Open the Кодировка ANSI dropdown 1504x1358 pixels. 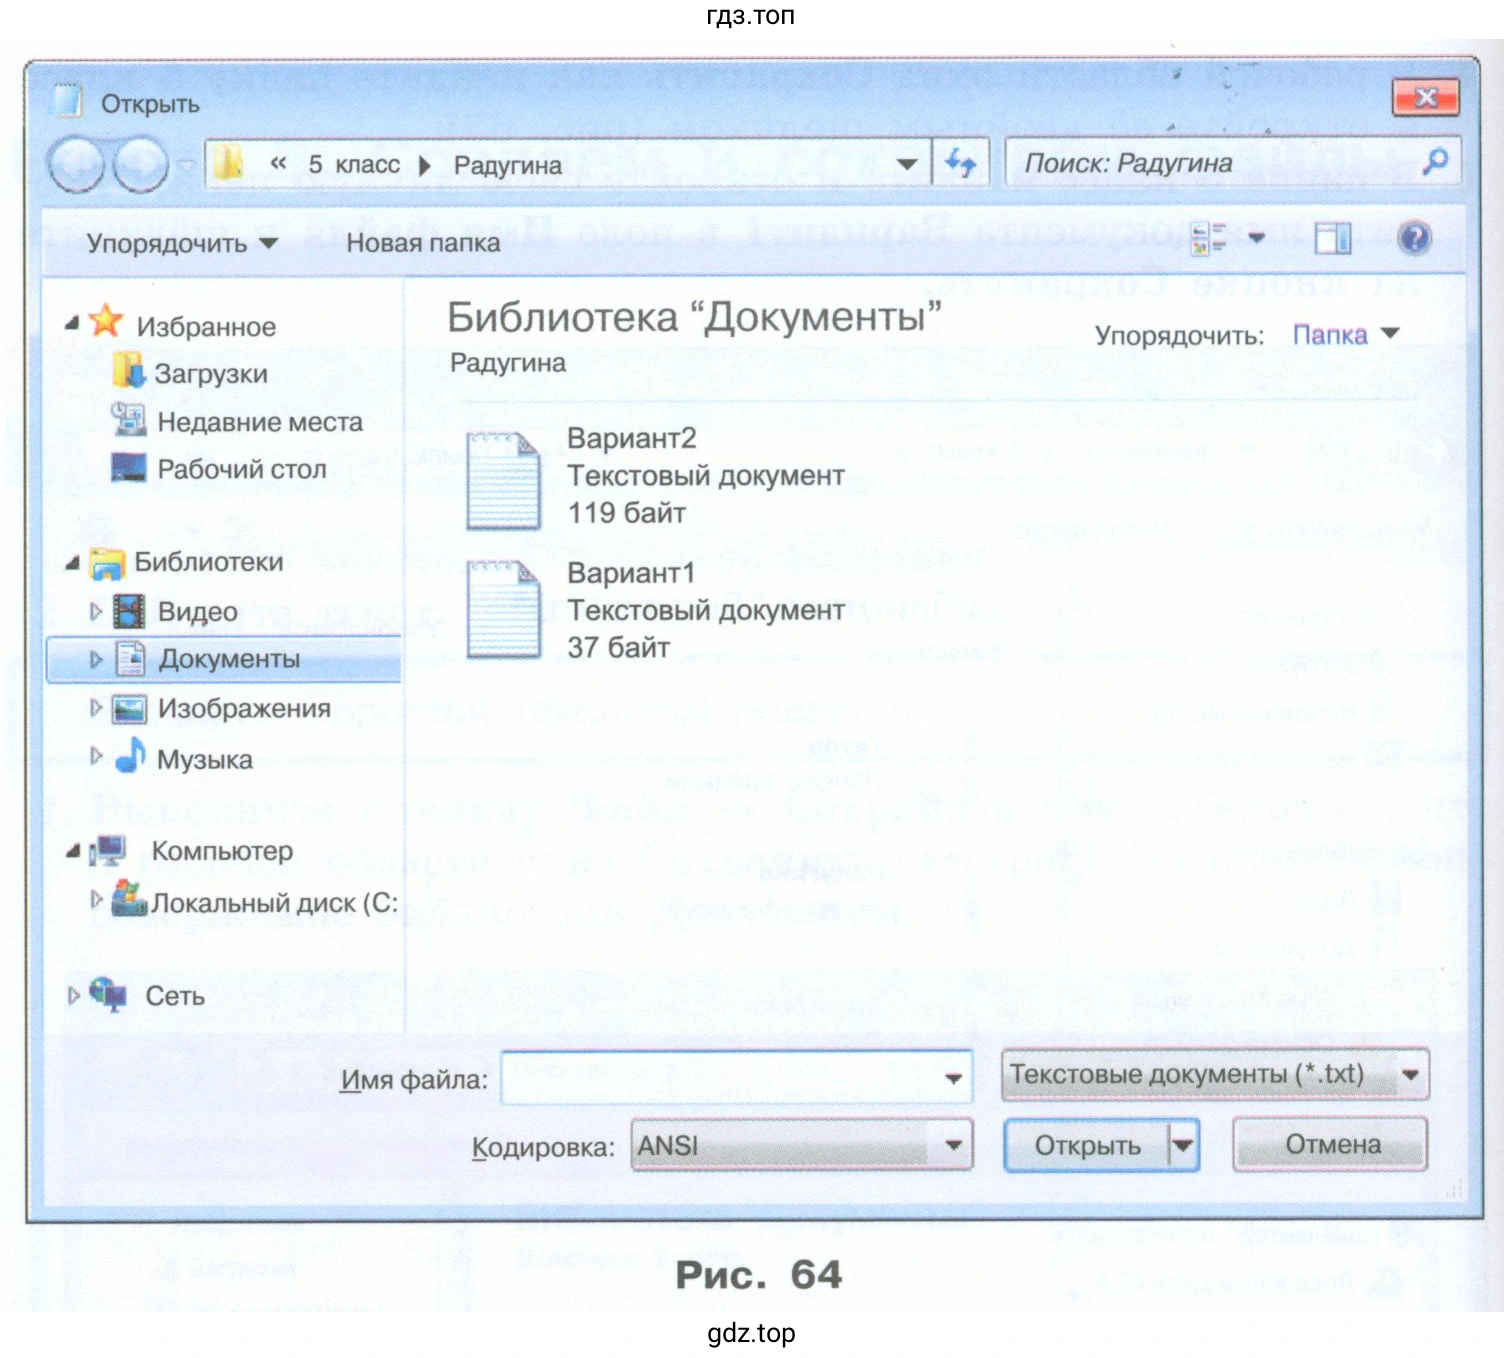(953, 1145)
